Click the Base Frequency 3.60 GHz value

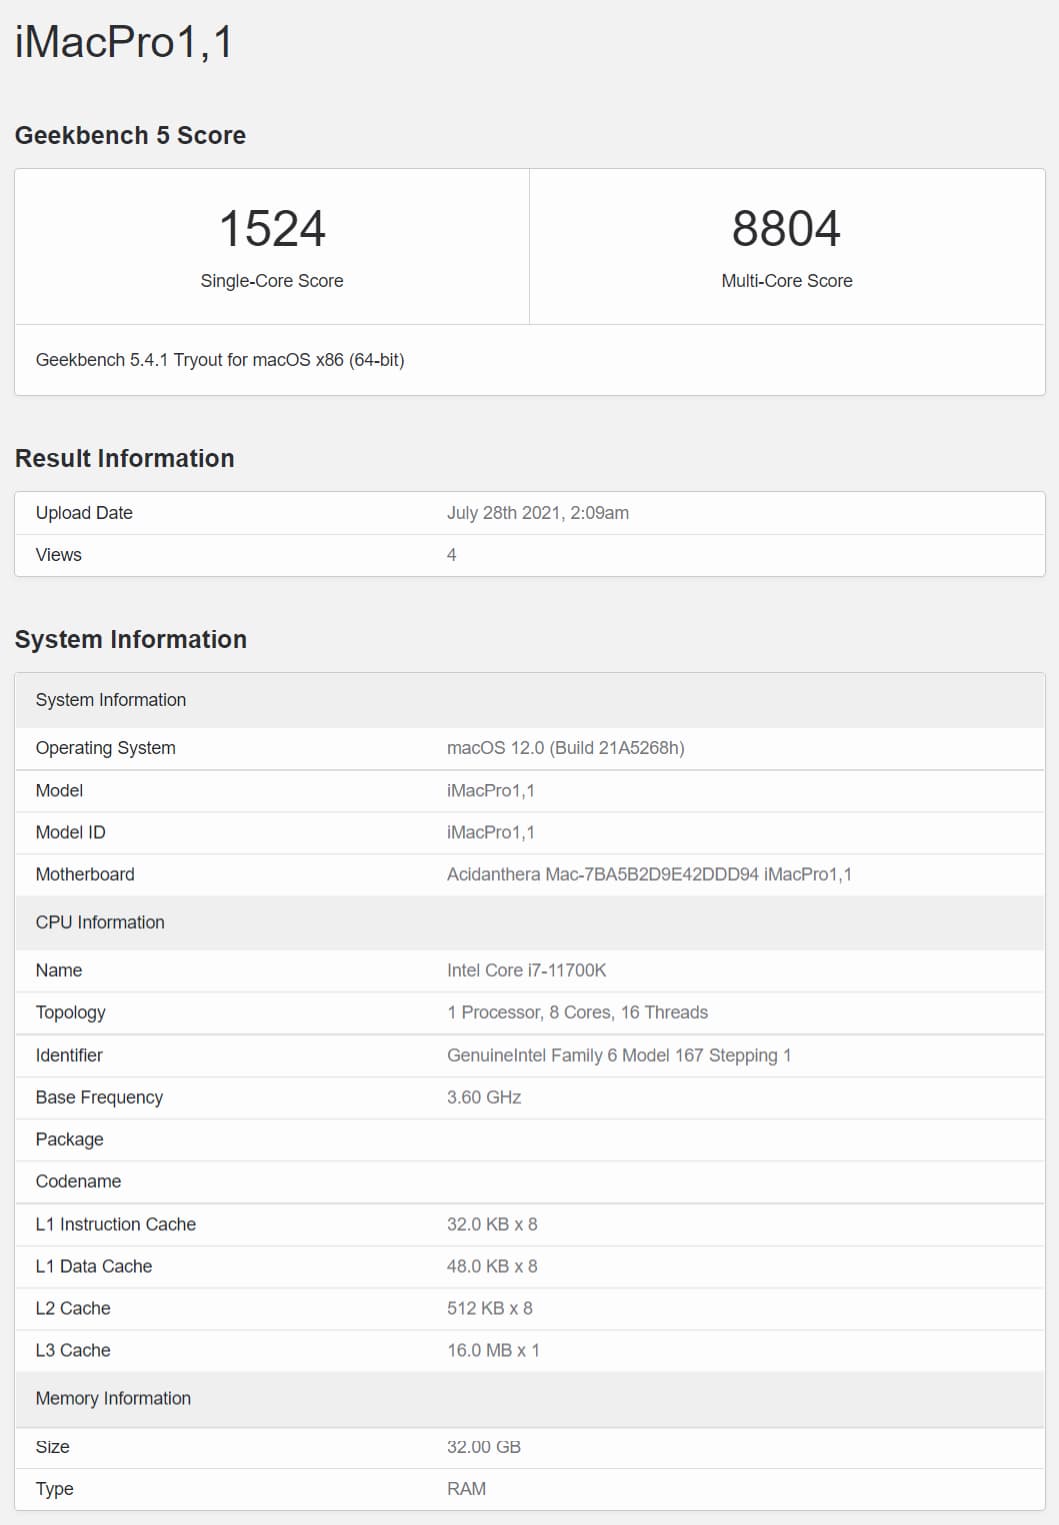point(484,1097)
